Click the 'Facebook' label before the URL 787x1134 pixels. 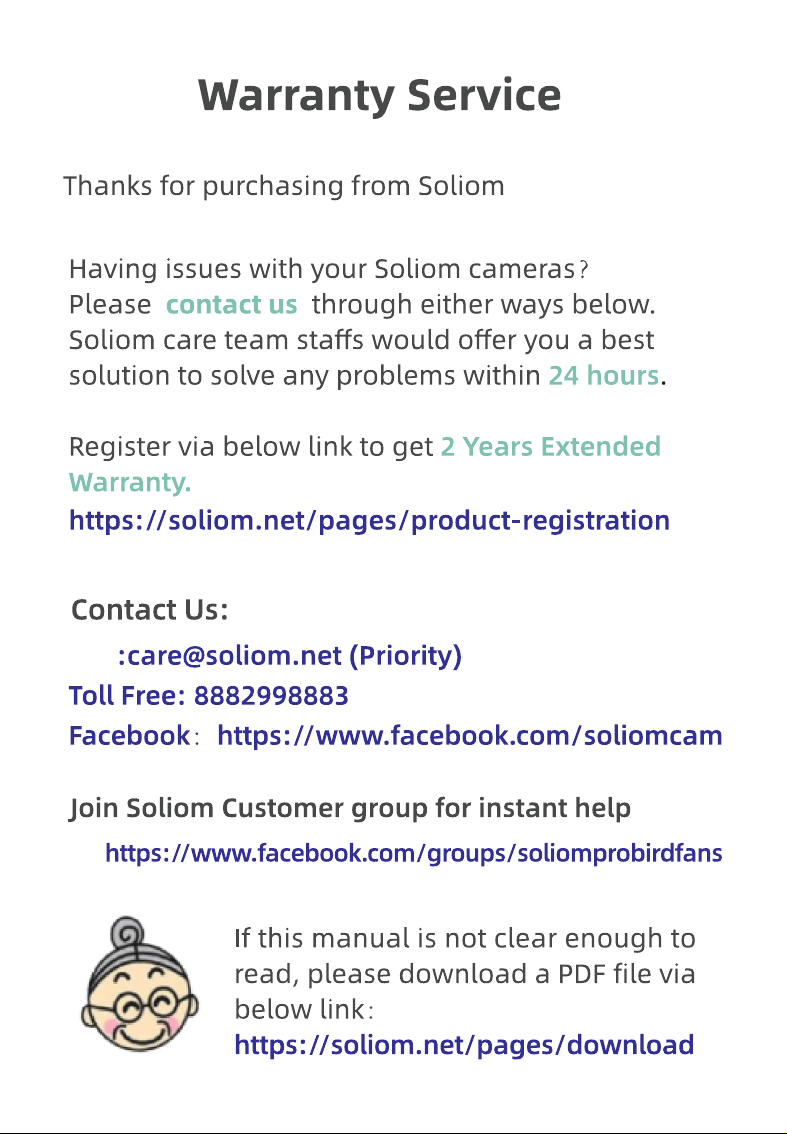point(129,736)
